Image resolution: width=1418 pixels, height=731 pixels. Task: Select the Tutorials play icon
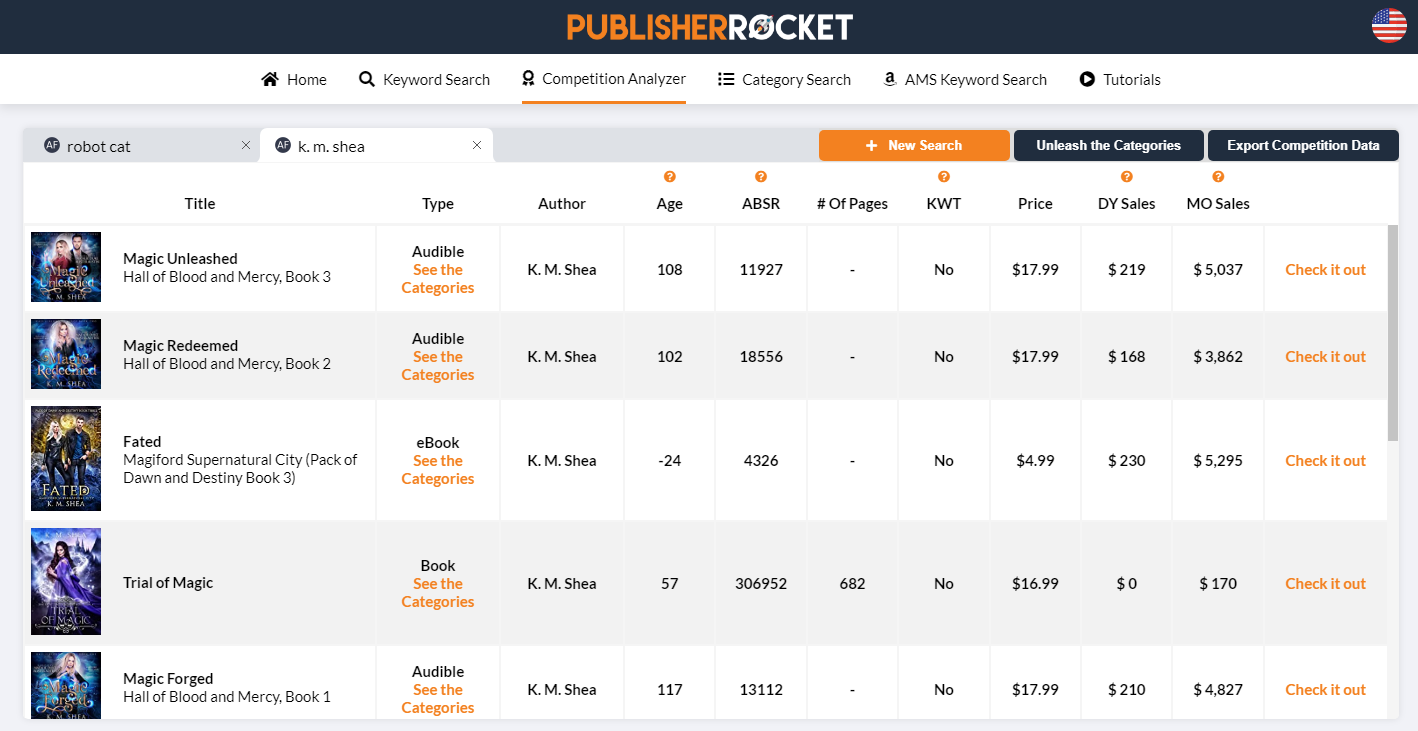click(1087, 78)
